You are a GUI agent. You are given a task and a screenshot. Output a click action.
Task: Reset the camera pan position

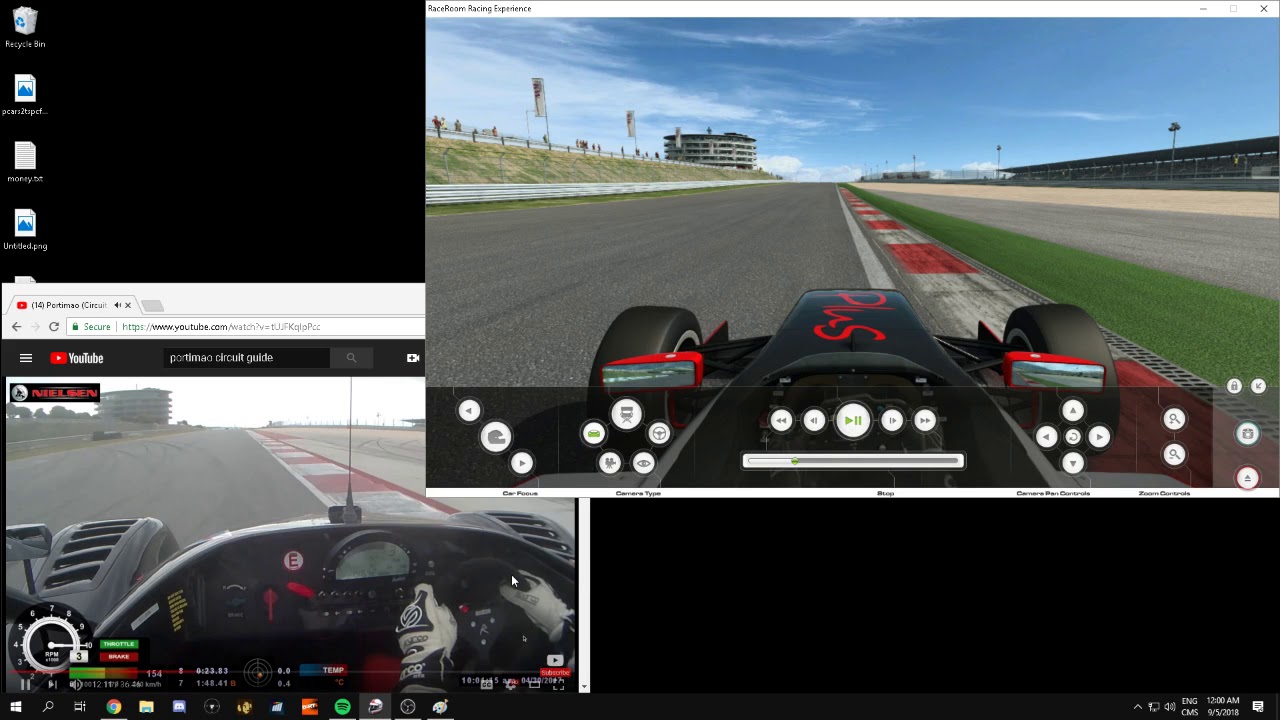pos(1073,437)
